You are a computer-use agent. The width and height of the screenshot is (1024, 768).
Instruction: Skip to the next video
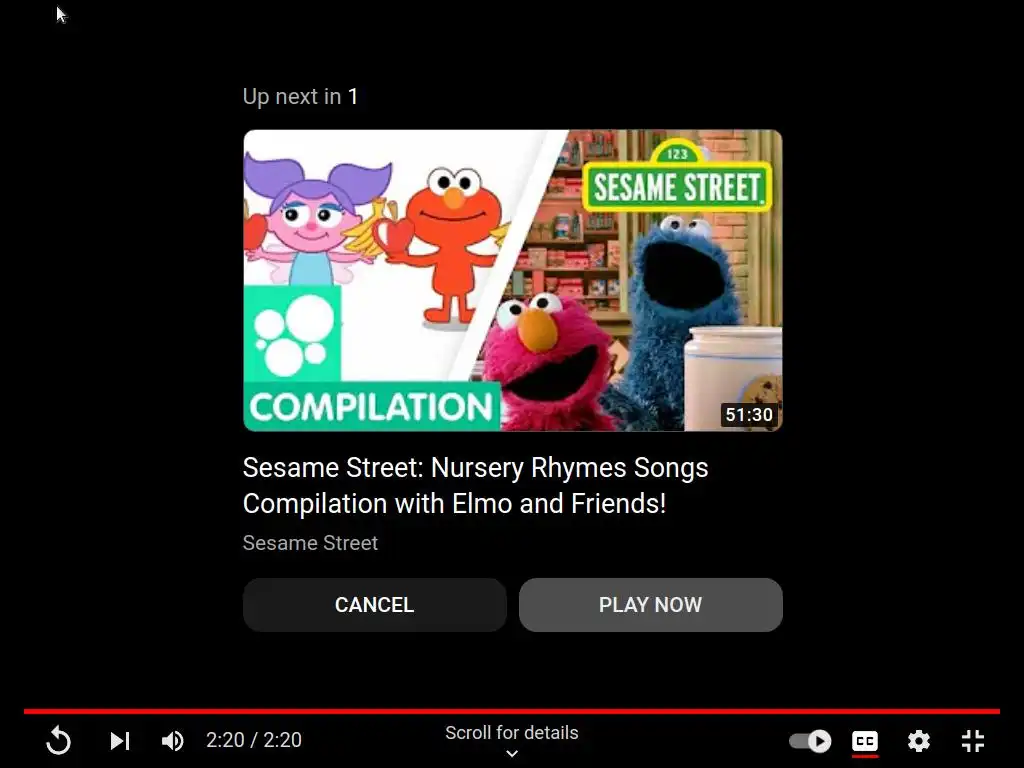(120, 741)
